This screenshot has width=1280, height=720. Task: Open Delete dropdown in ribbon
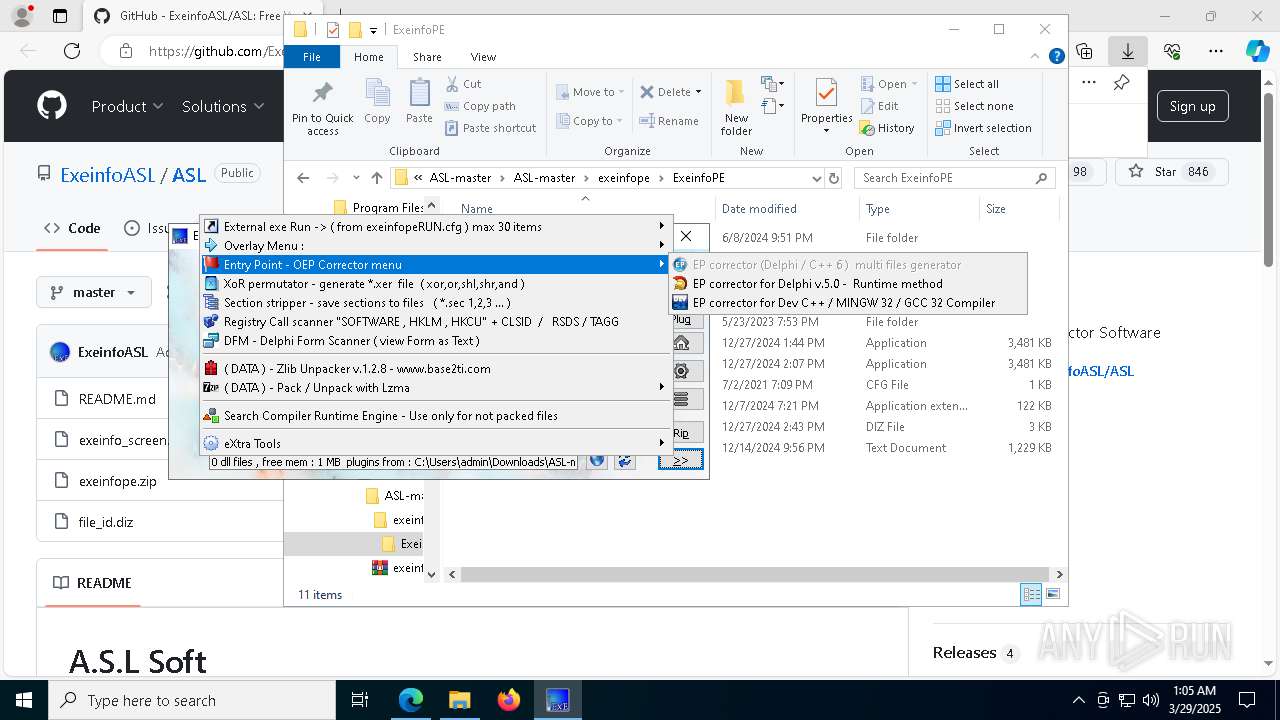(x=670, y=92)
